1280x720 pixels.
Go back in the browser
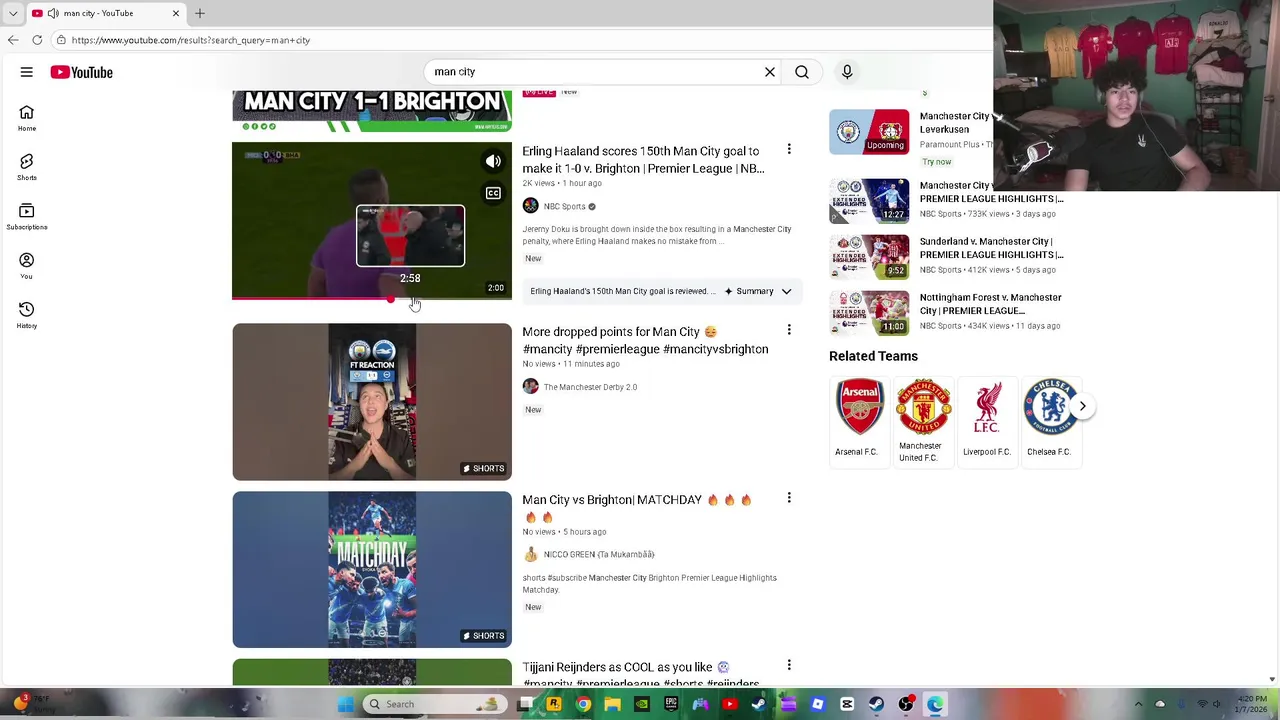[x=13, y=40]
